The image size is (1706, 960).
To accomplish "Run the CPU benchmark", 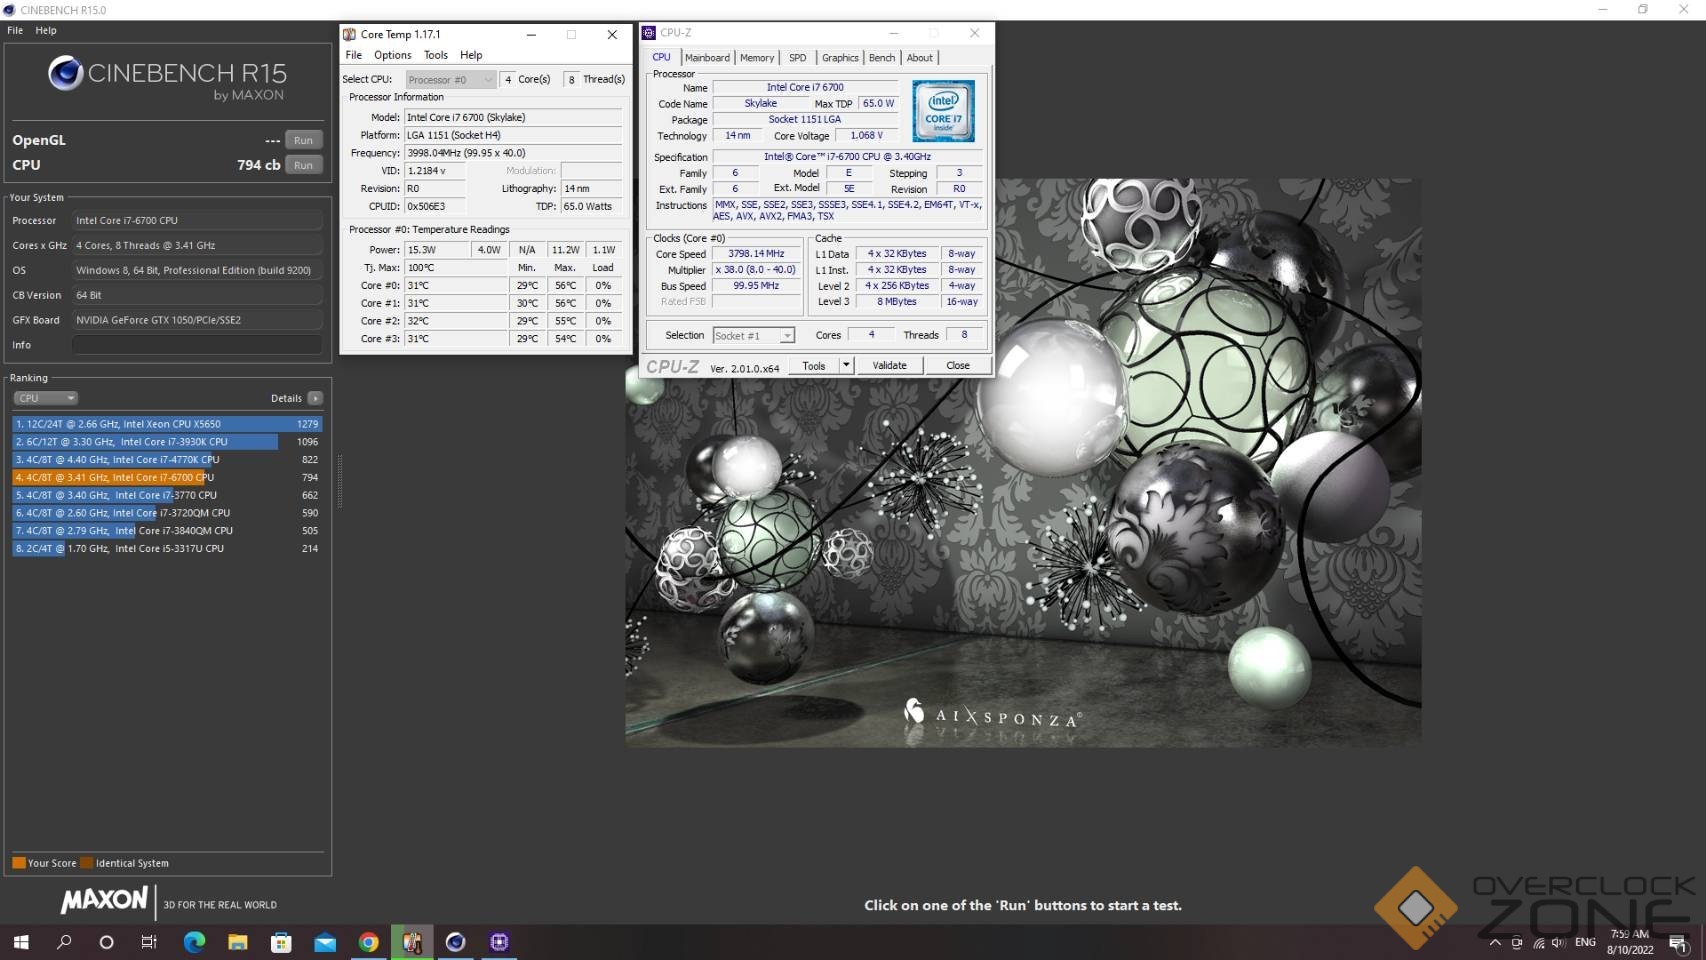I will (304, 165).
